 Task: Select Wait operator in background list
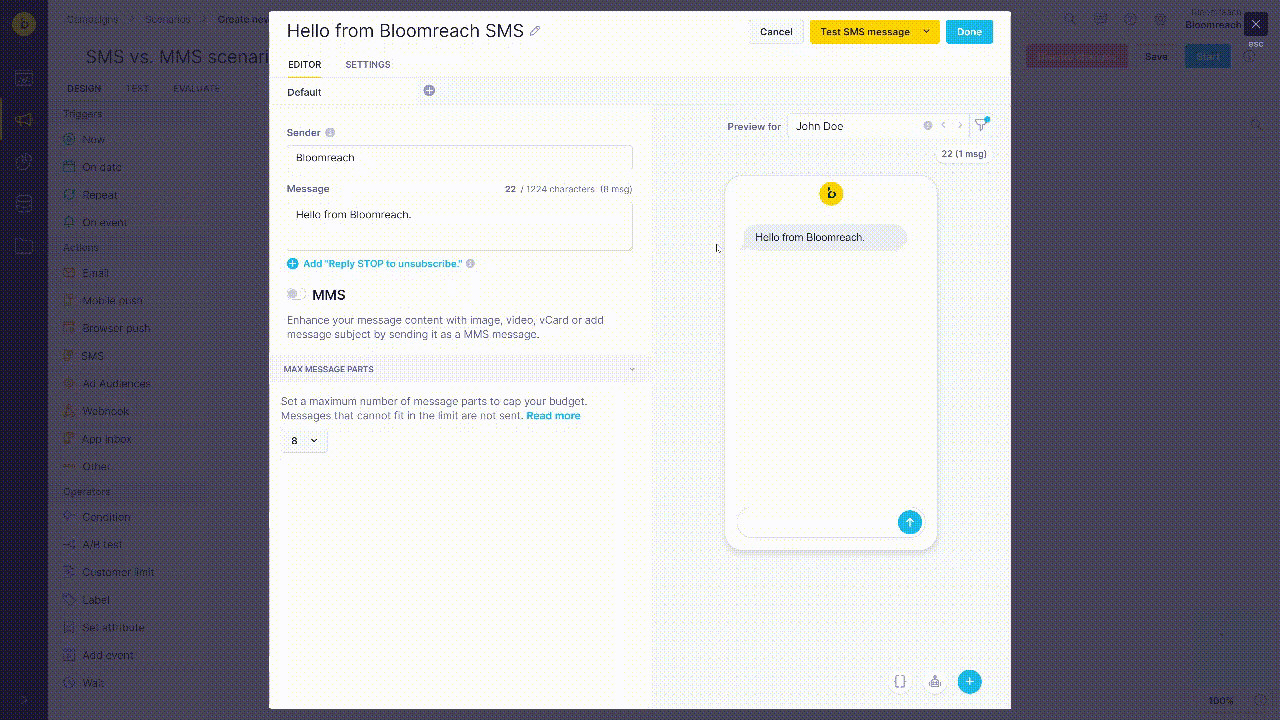pos(83,683)
